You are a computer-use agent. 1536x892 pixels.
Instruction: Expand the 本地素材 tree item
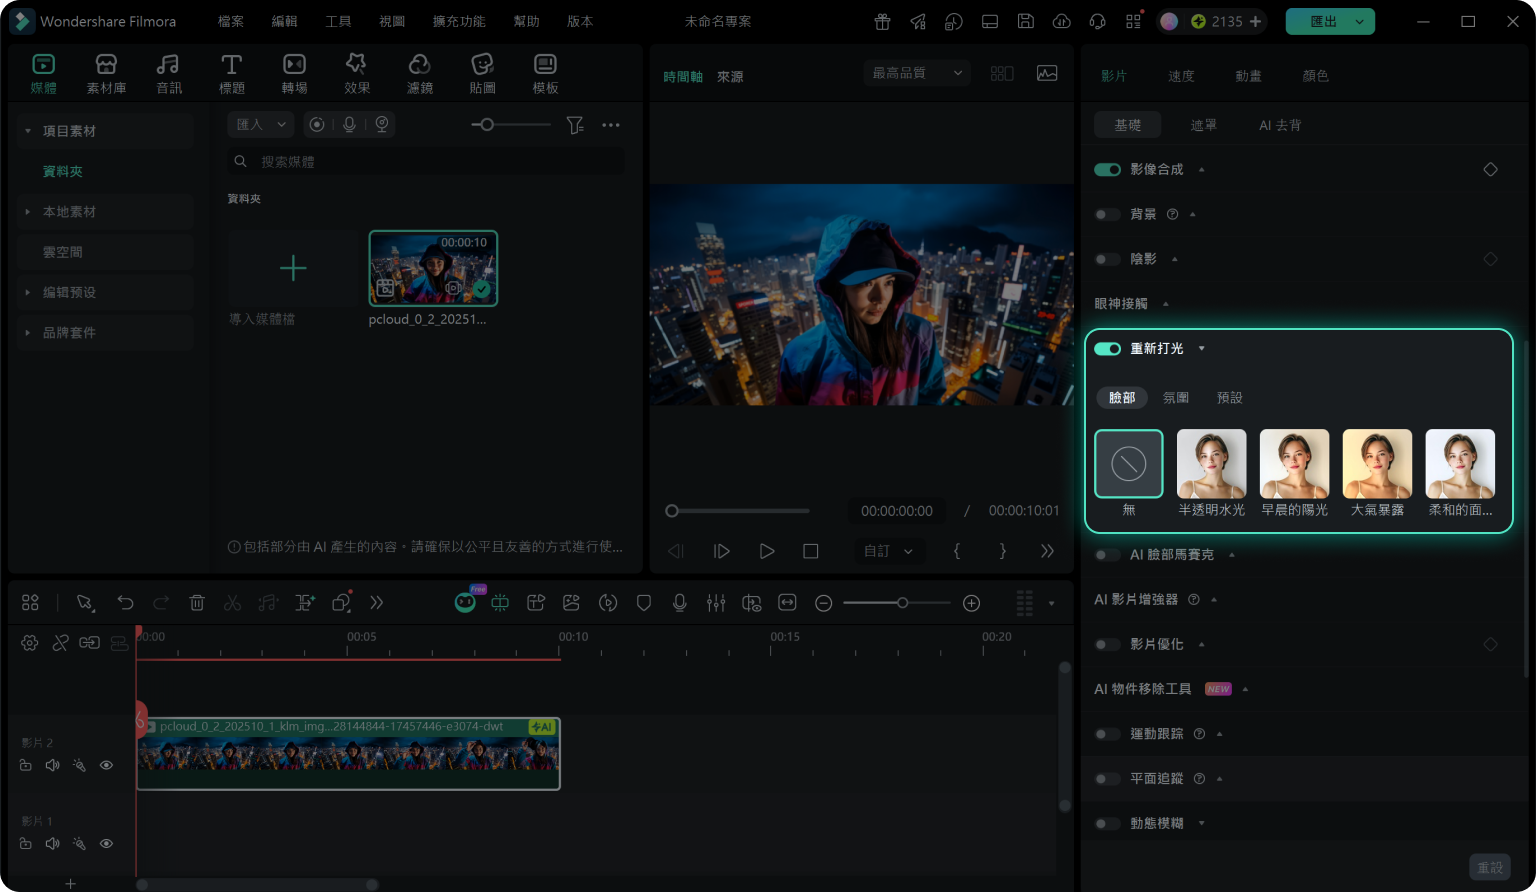point(28,212)
